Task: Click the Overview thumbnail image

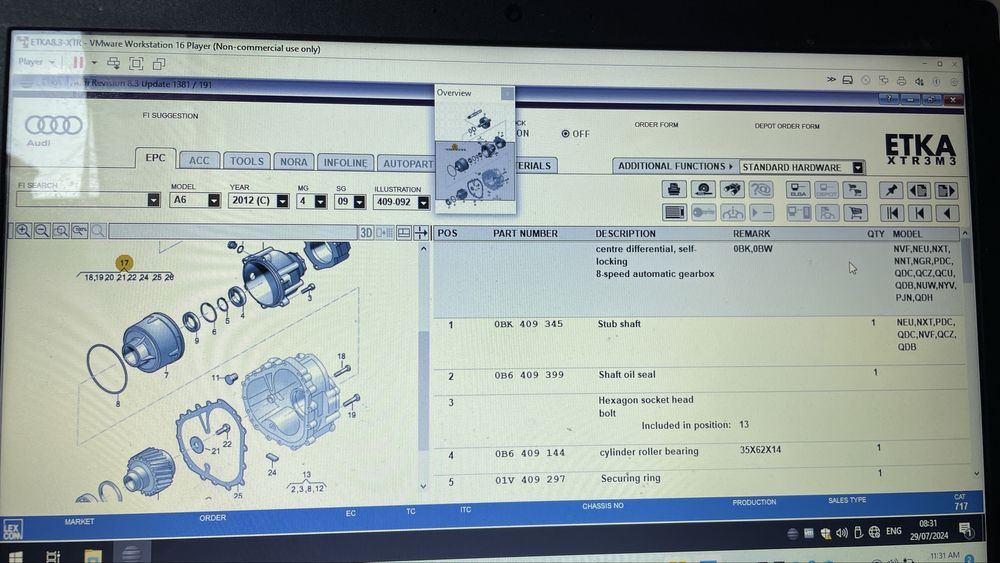Action: [x=474, y=156]
